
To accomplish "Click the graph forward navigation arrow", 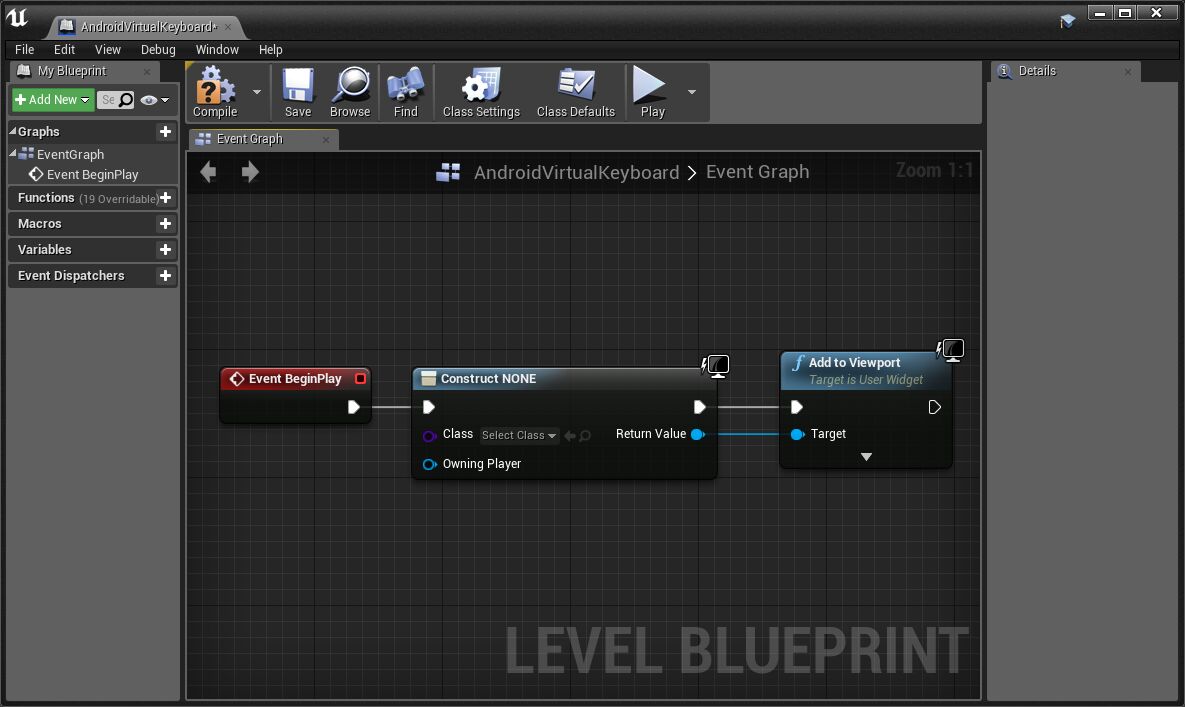I will pyautogui.click(x=250, y=172).
